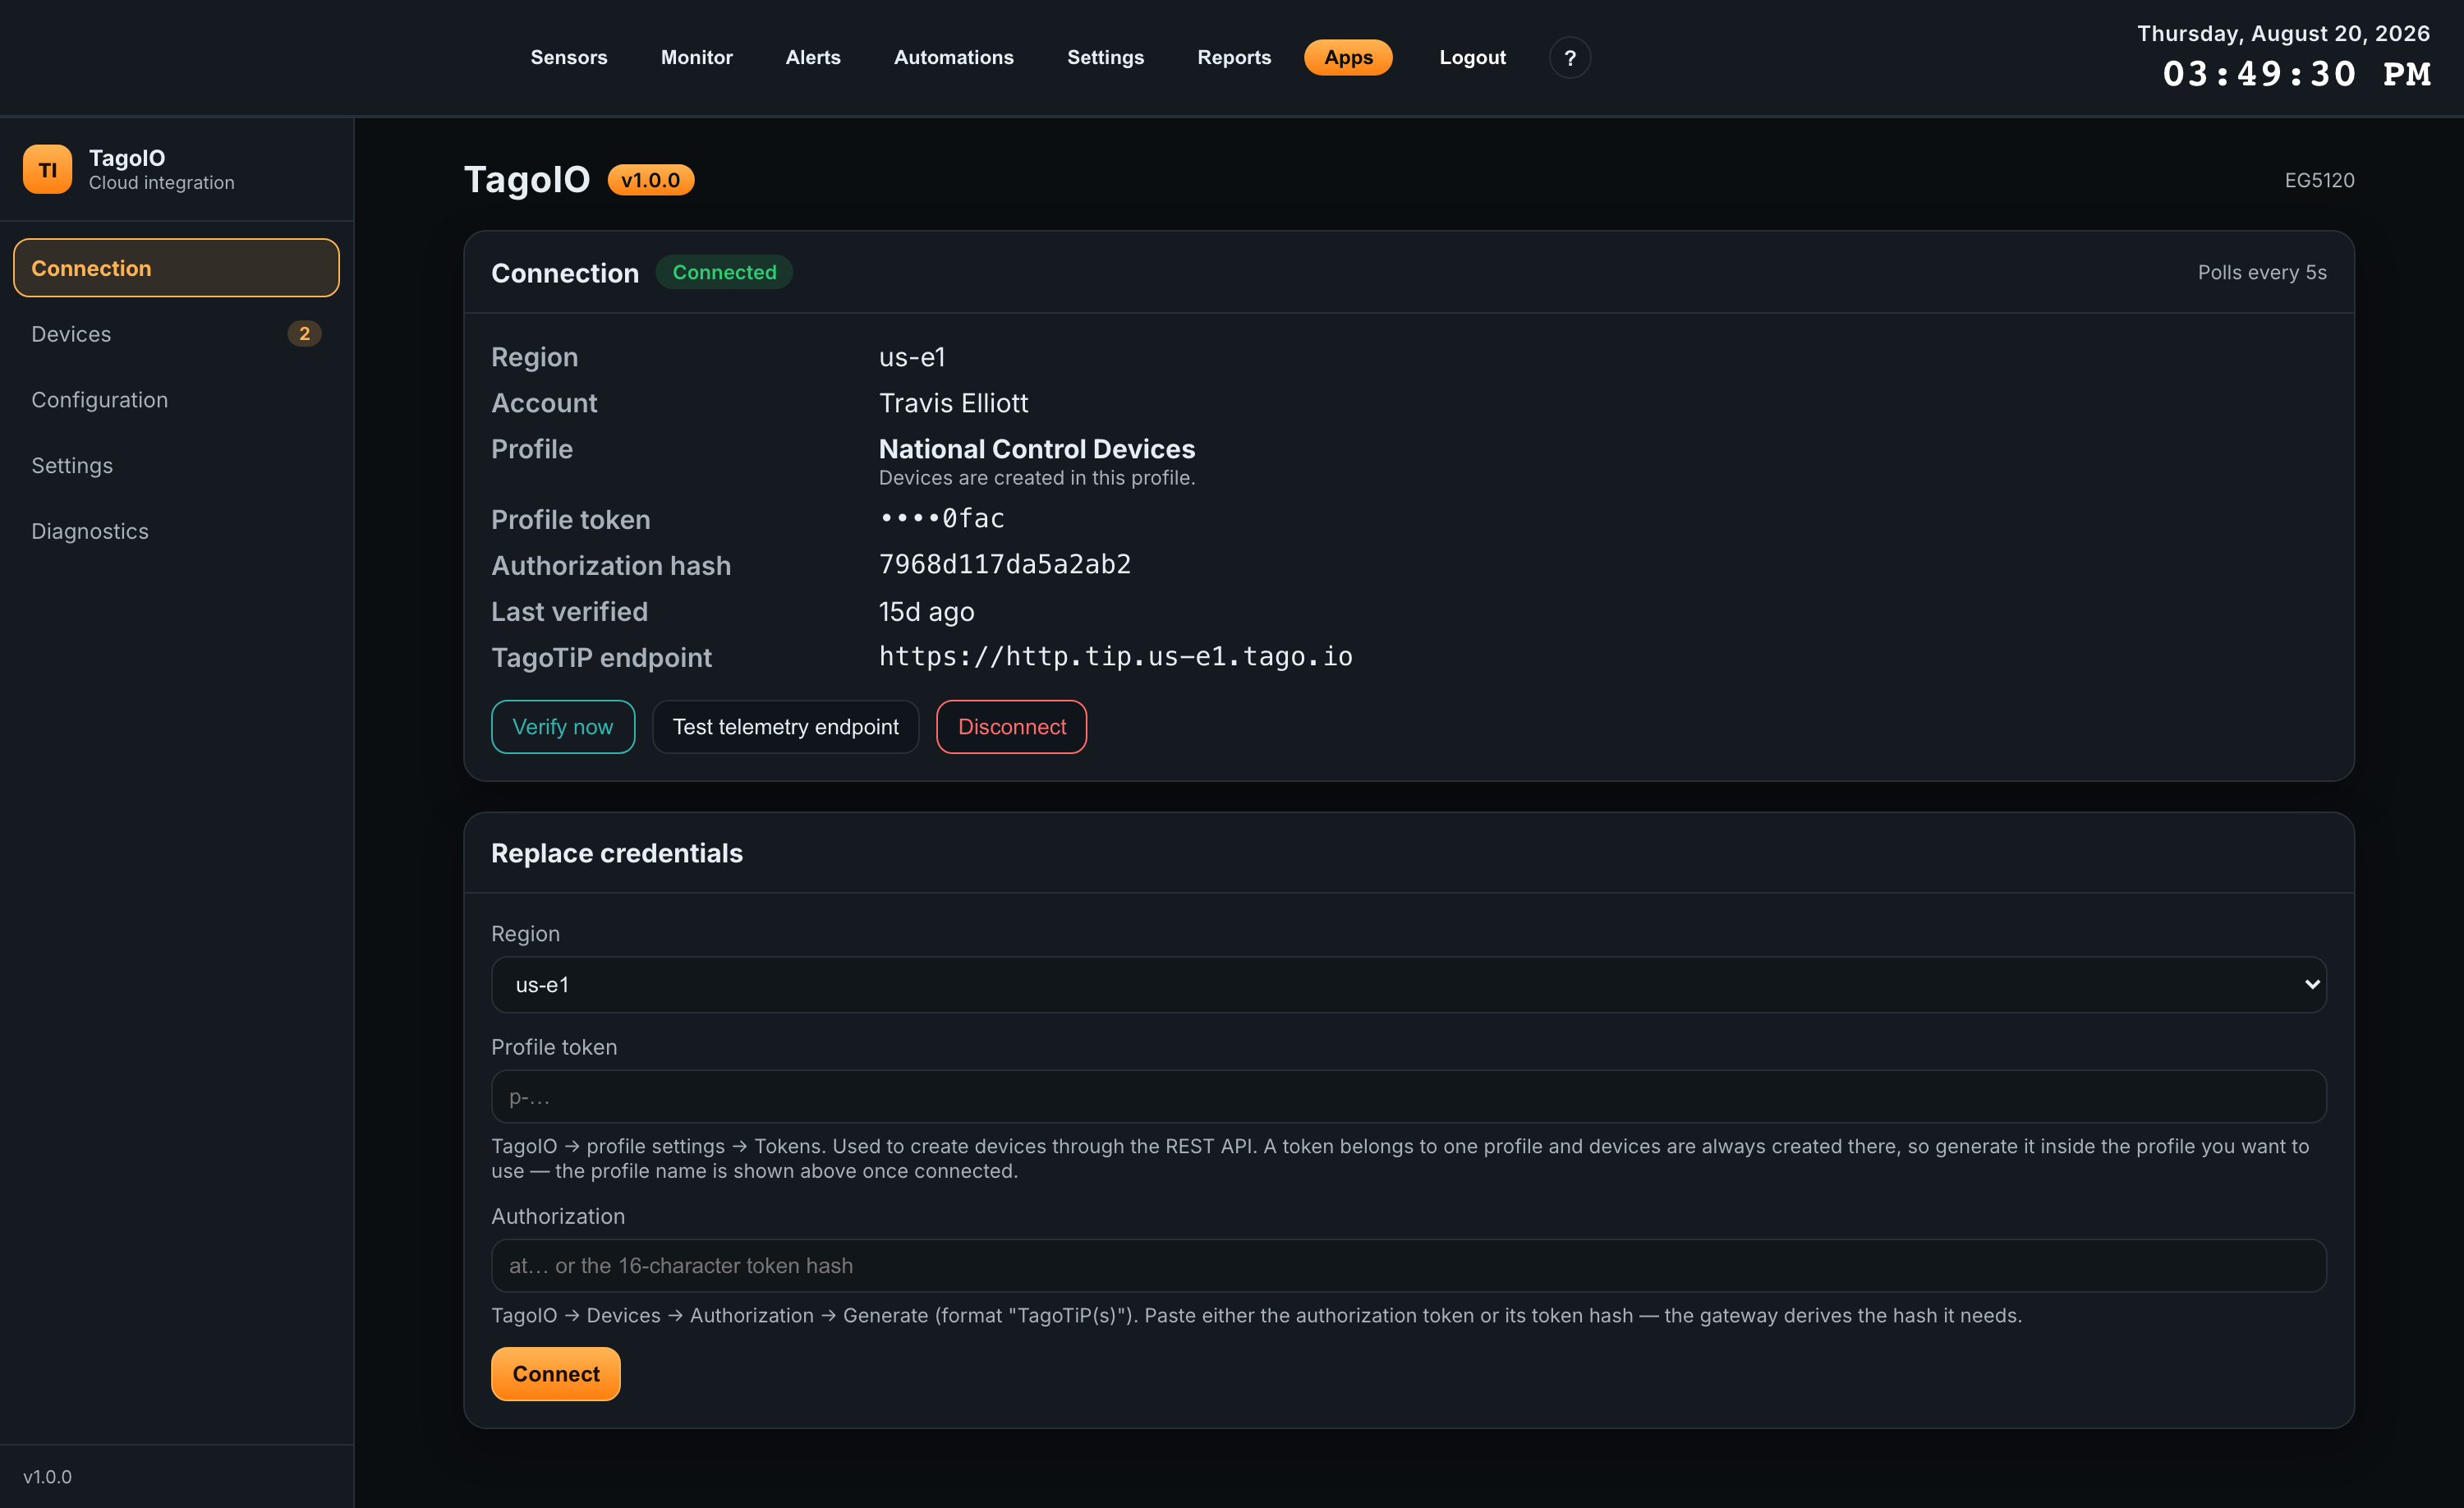This screenshot has height=1508, width=2464.
Task: Click the date Thursday, August 20, 2026
Action: (2283, 33)
